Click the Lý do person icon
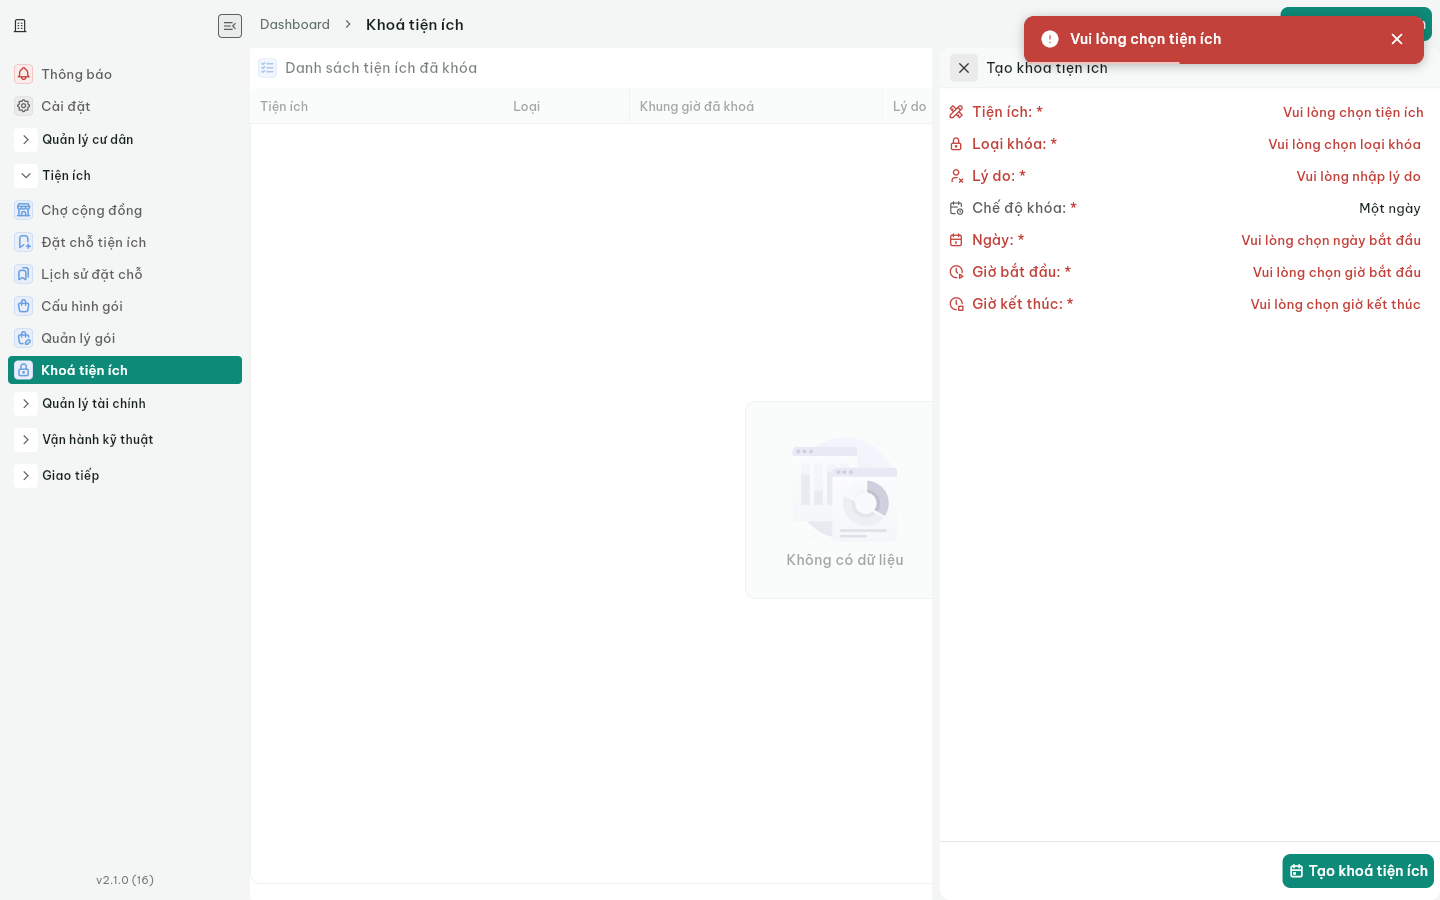This screenshot has height=900, width=1440. click(956, 176)
